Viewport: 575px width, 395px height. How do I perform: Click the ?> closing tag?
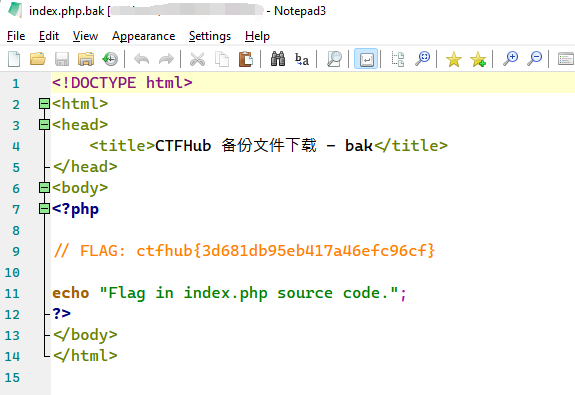tap(61, 314)
